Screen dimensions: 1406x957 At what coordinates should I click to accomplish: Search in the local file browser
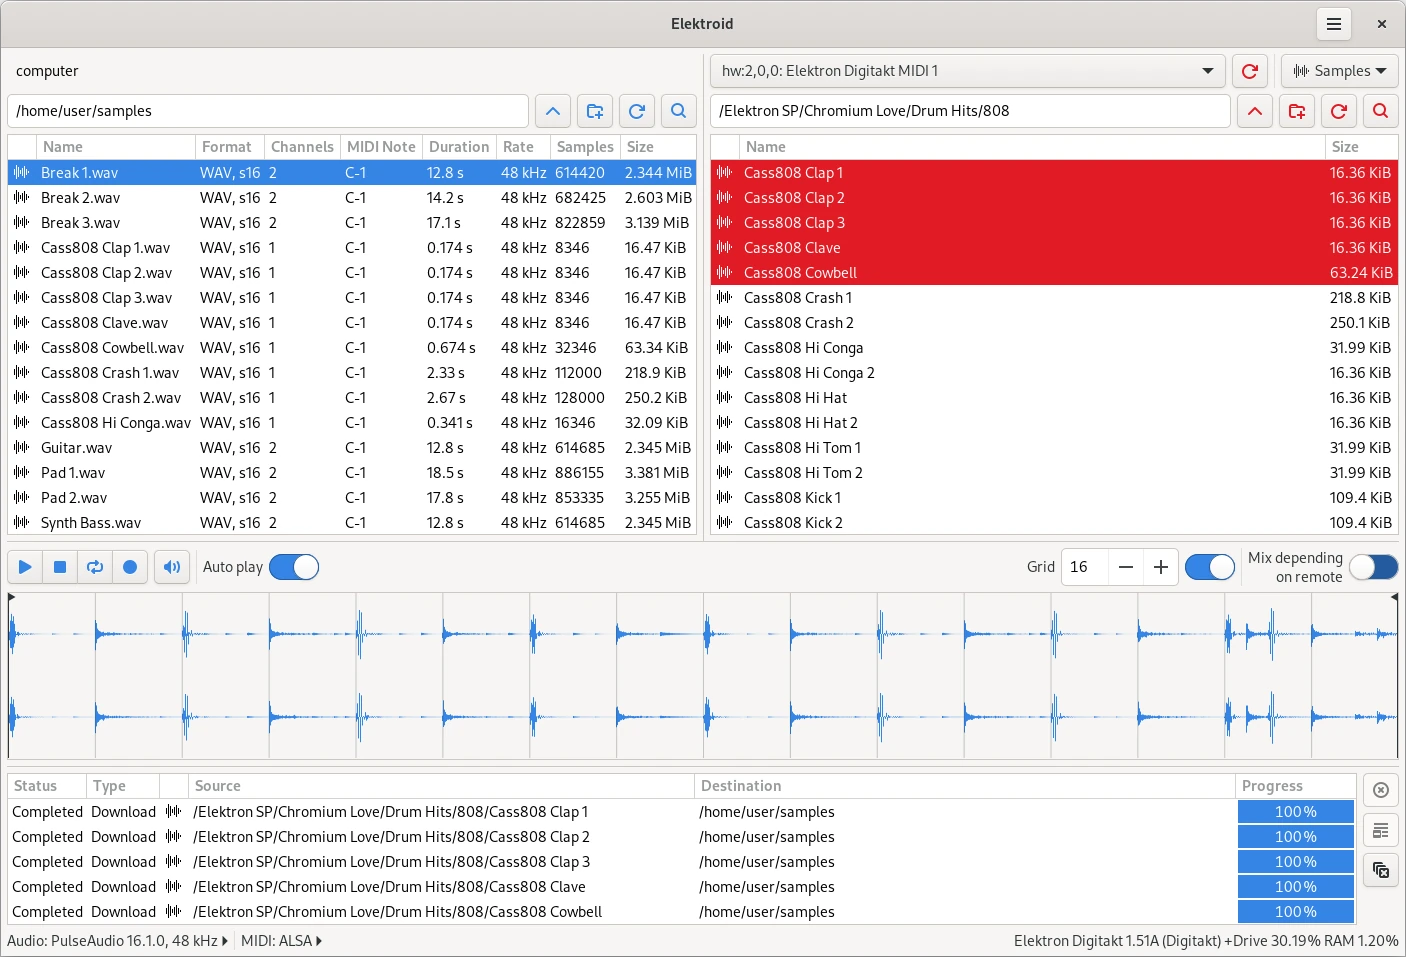coord(679,111)
